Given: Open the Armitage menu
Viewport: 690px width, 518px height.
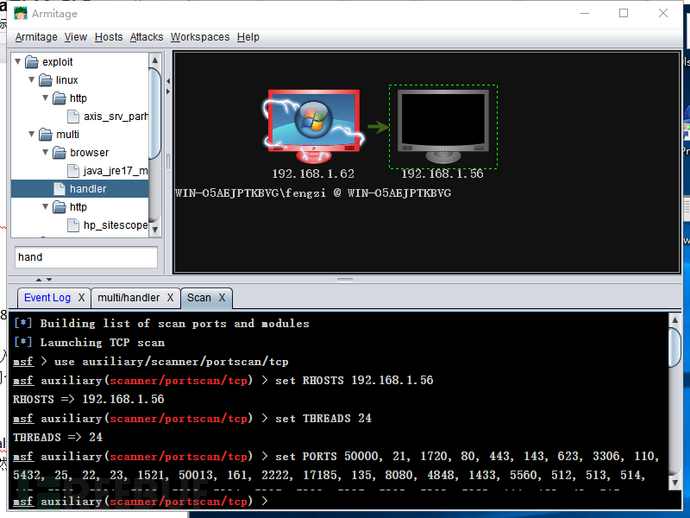Looking at the screenshot, I should [36, 37].
